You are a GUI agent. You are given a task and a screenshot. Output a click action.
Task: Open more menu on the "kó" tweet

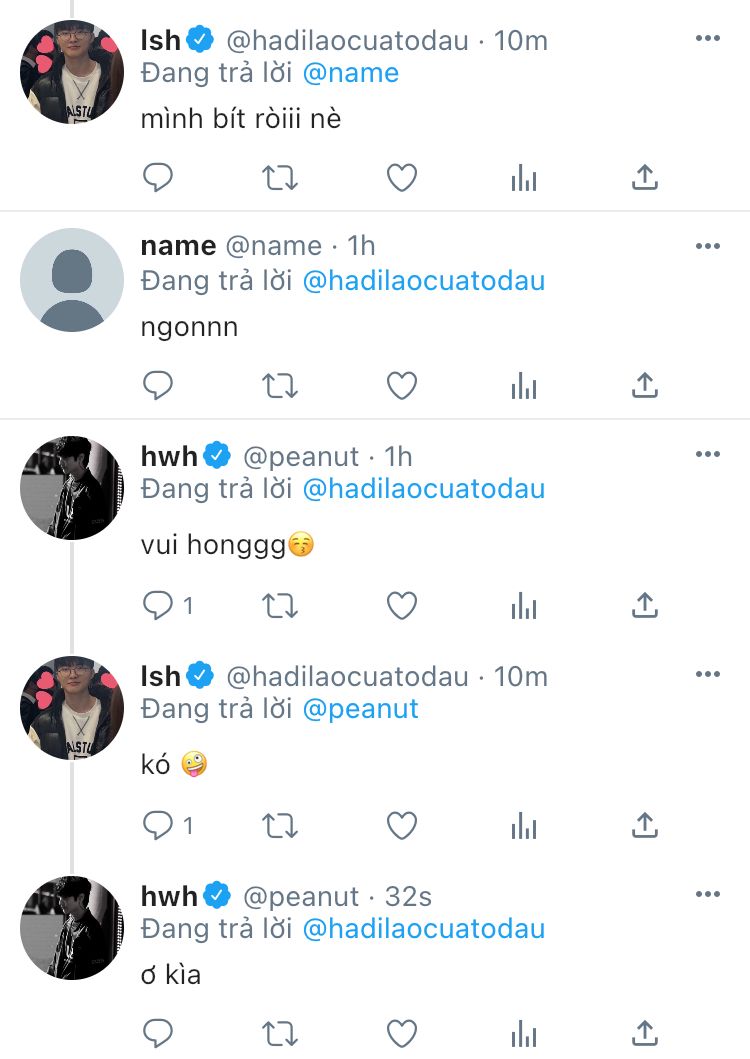tap(708, 675)
